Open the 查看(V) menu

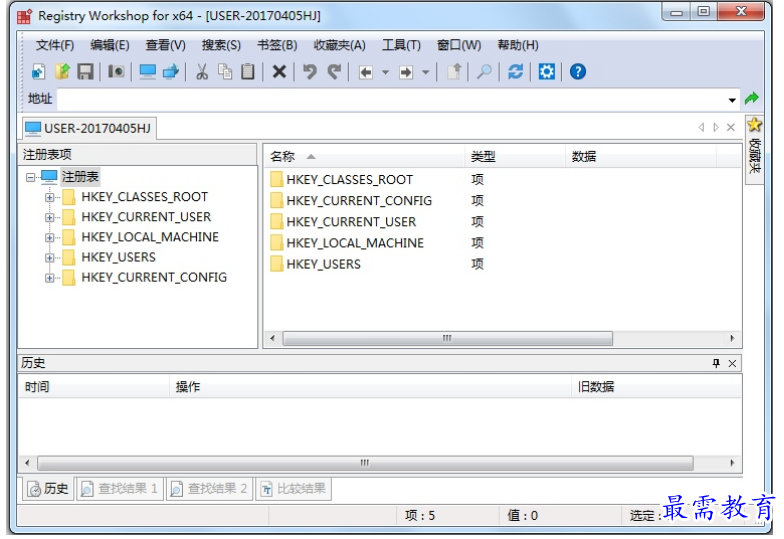coord(166,45)
